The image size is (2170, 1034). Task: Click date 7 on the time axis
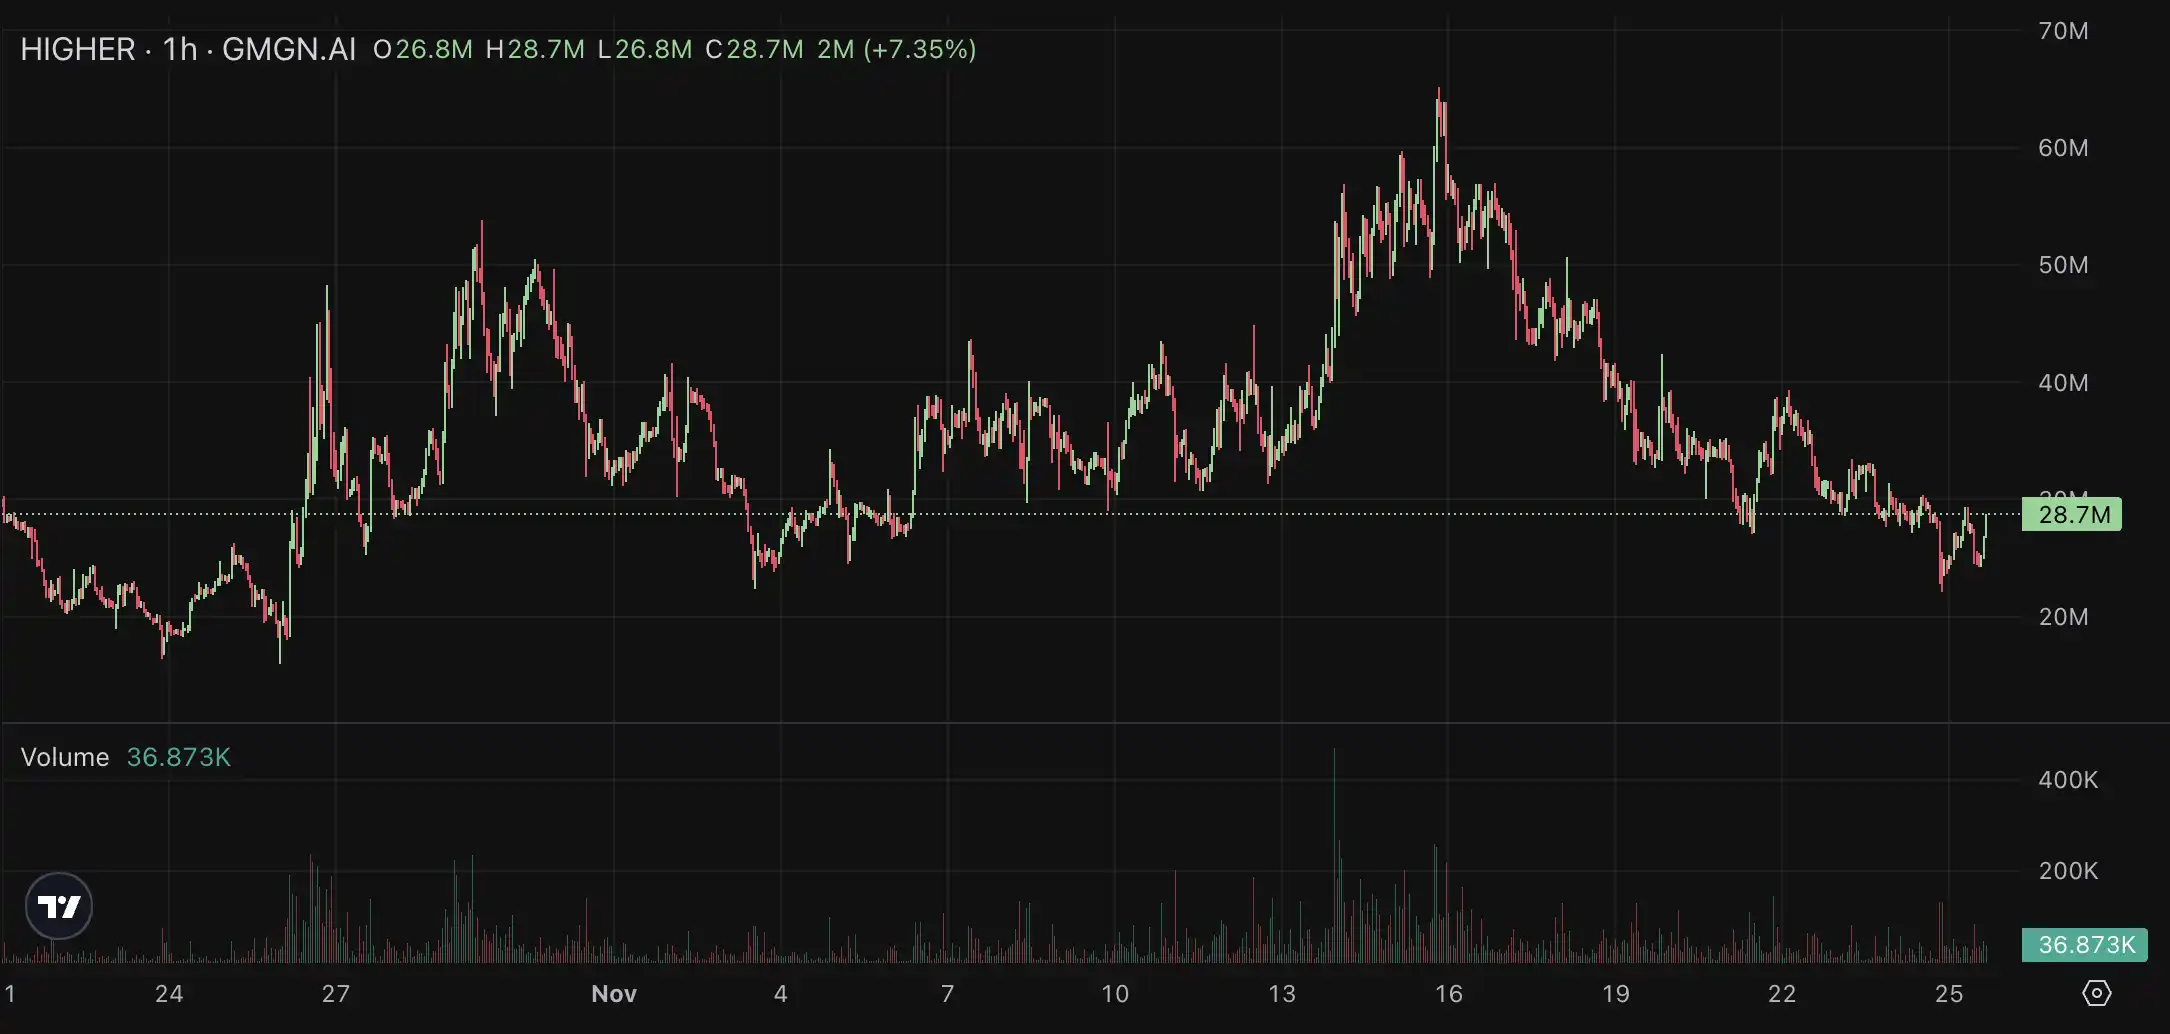947,993
